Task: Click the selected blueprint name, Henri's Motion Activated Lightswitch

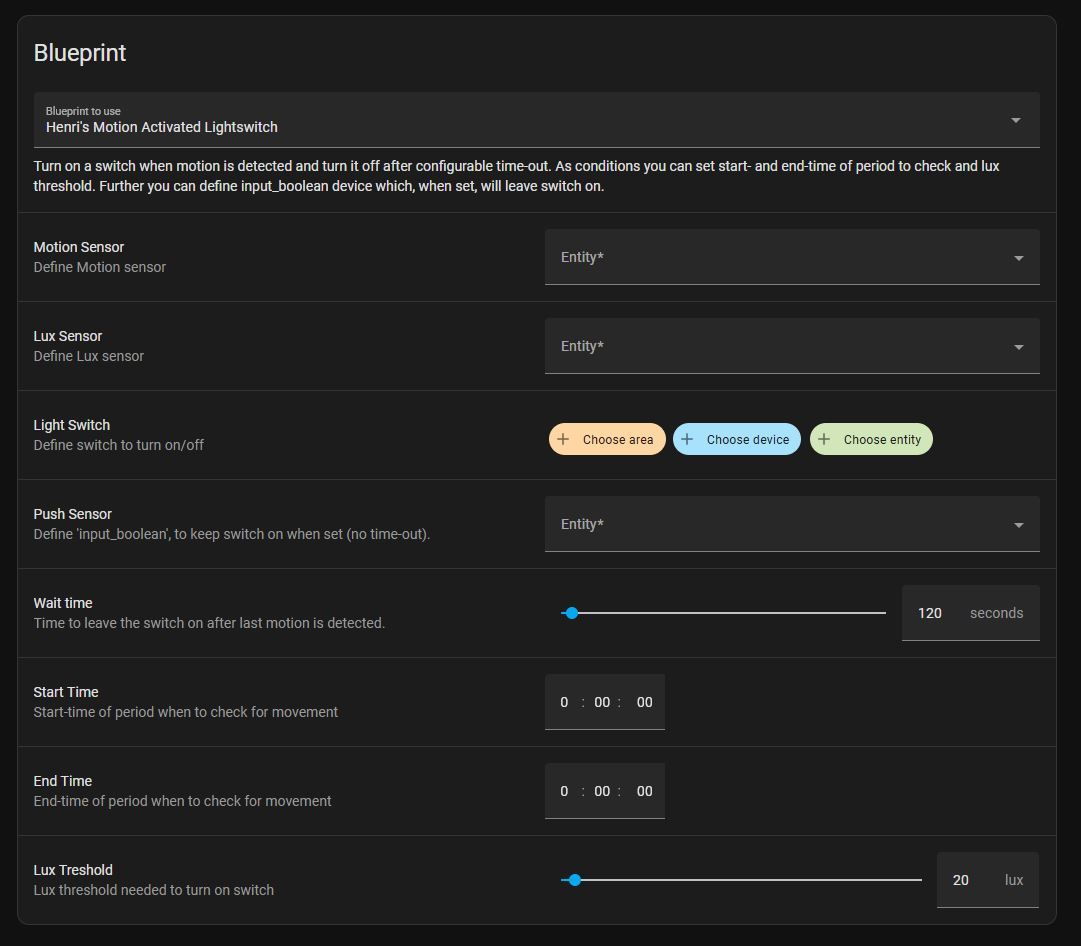Action: tap(162, 127)
